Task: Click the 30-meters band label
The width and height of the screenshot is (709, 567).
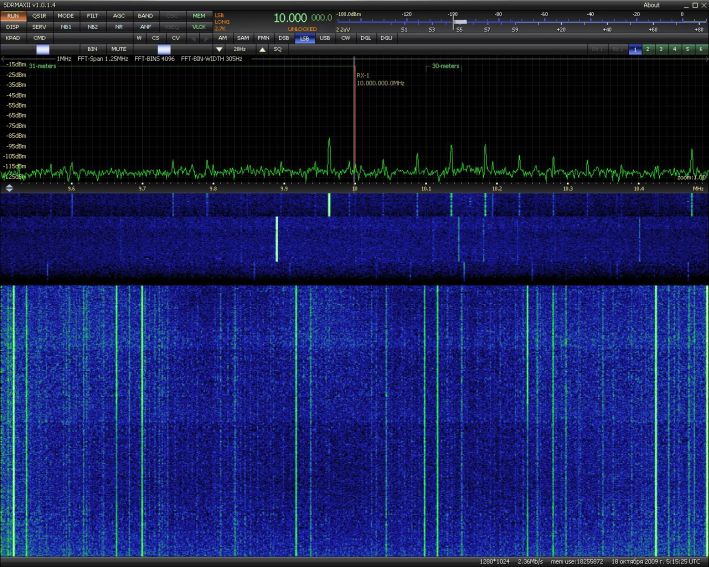Action: 445,66
